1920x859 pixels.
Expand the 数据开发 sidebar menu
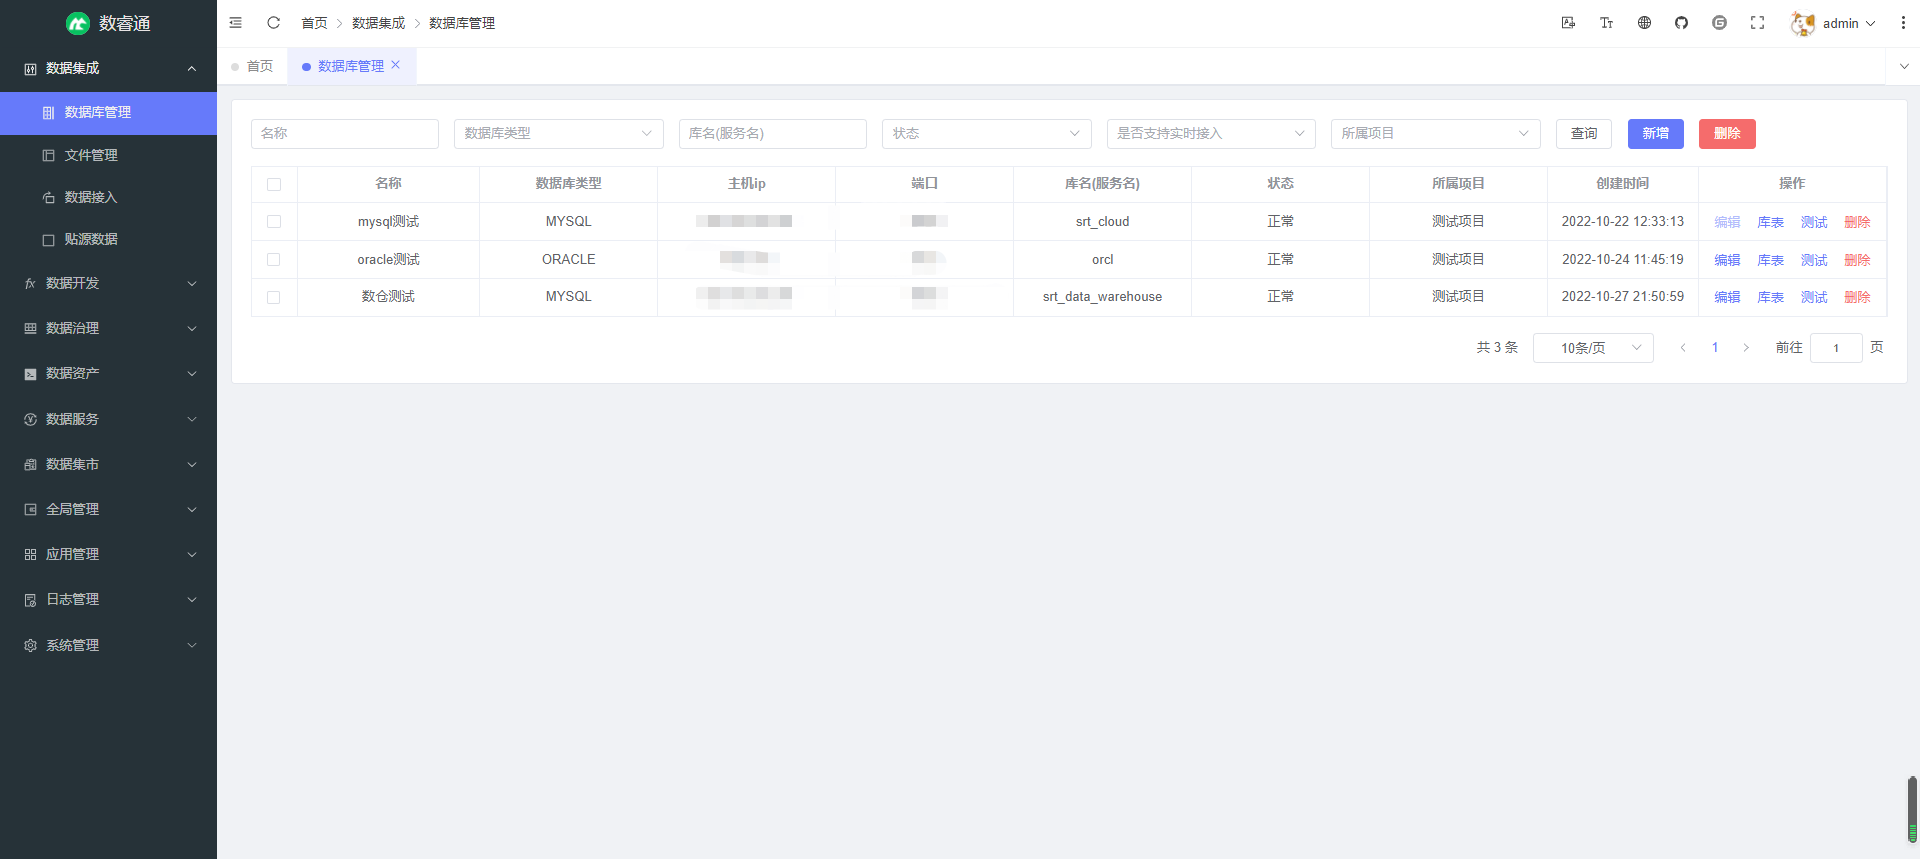click(x=108, y=284)
